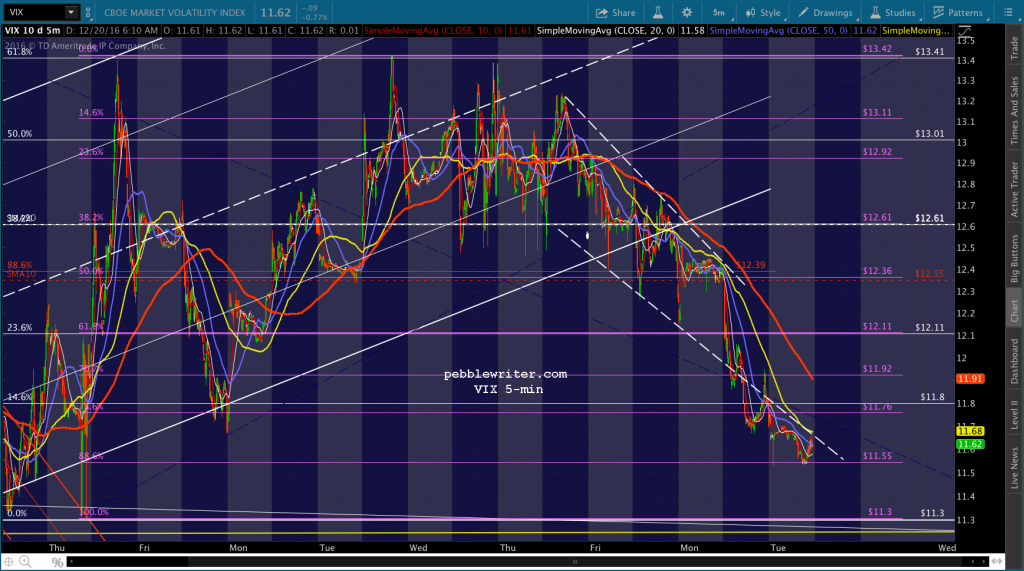Select the Chart side tab
Viewport: 1024px width, 571px height.
click(x=1014, y=310)
